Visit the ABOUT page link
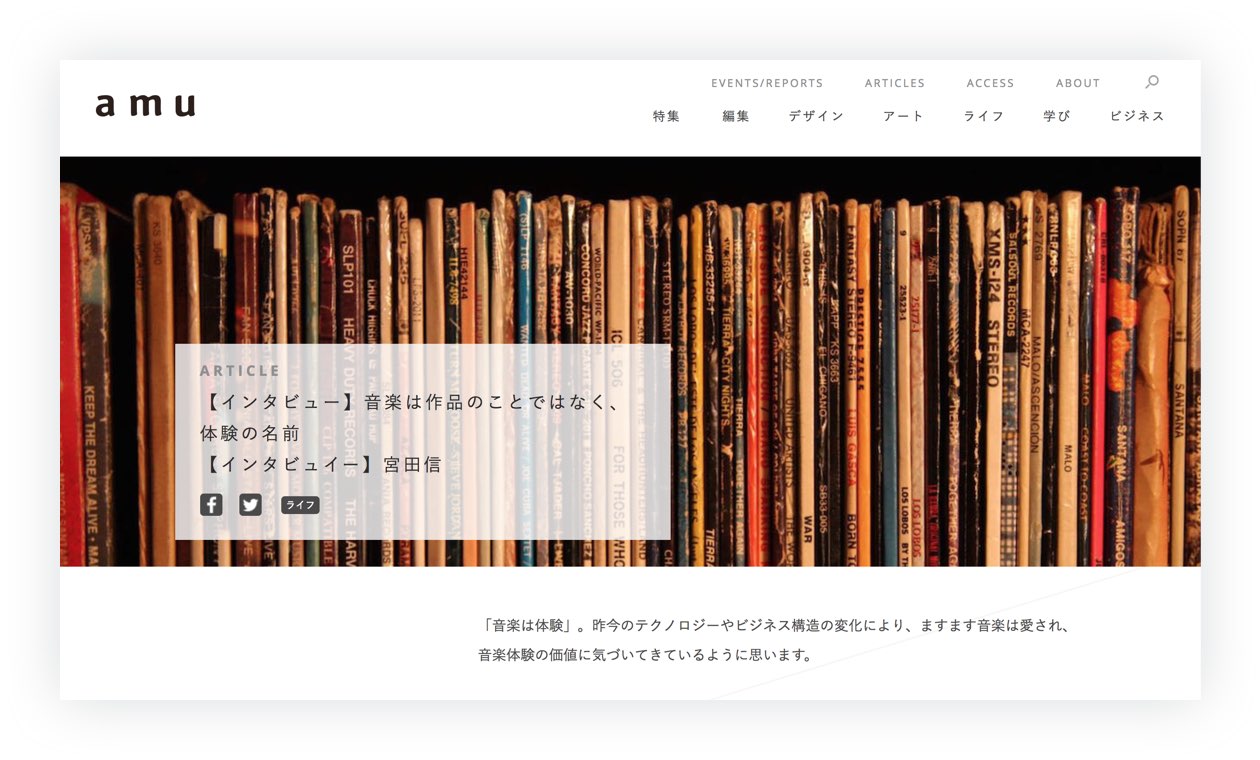 pyautogui.click(x=1078, y=83)
